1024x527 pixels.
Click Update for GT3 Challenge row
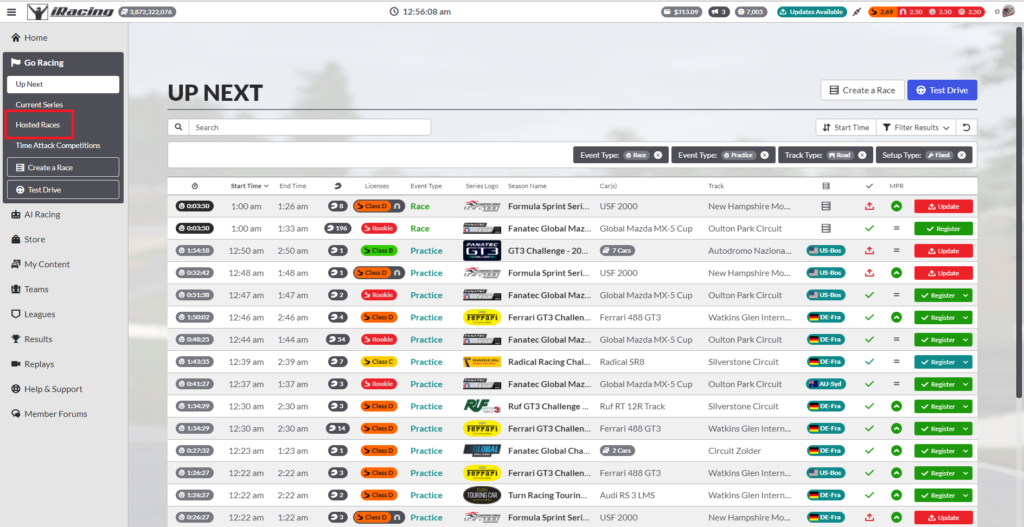pyautogui.click(x=943, y=251)
